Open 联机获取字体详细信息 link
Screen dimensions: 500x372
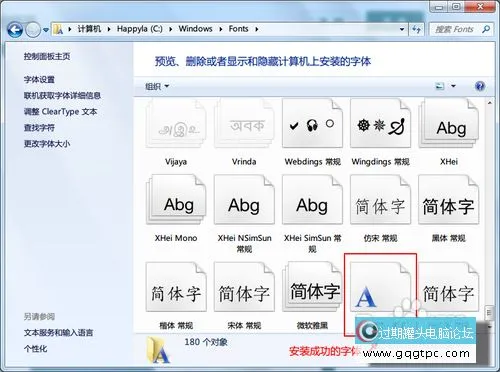click(x=62, y=95)
